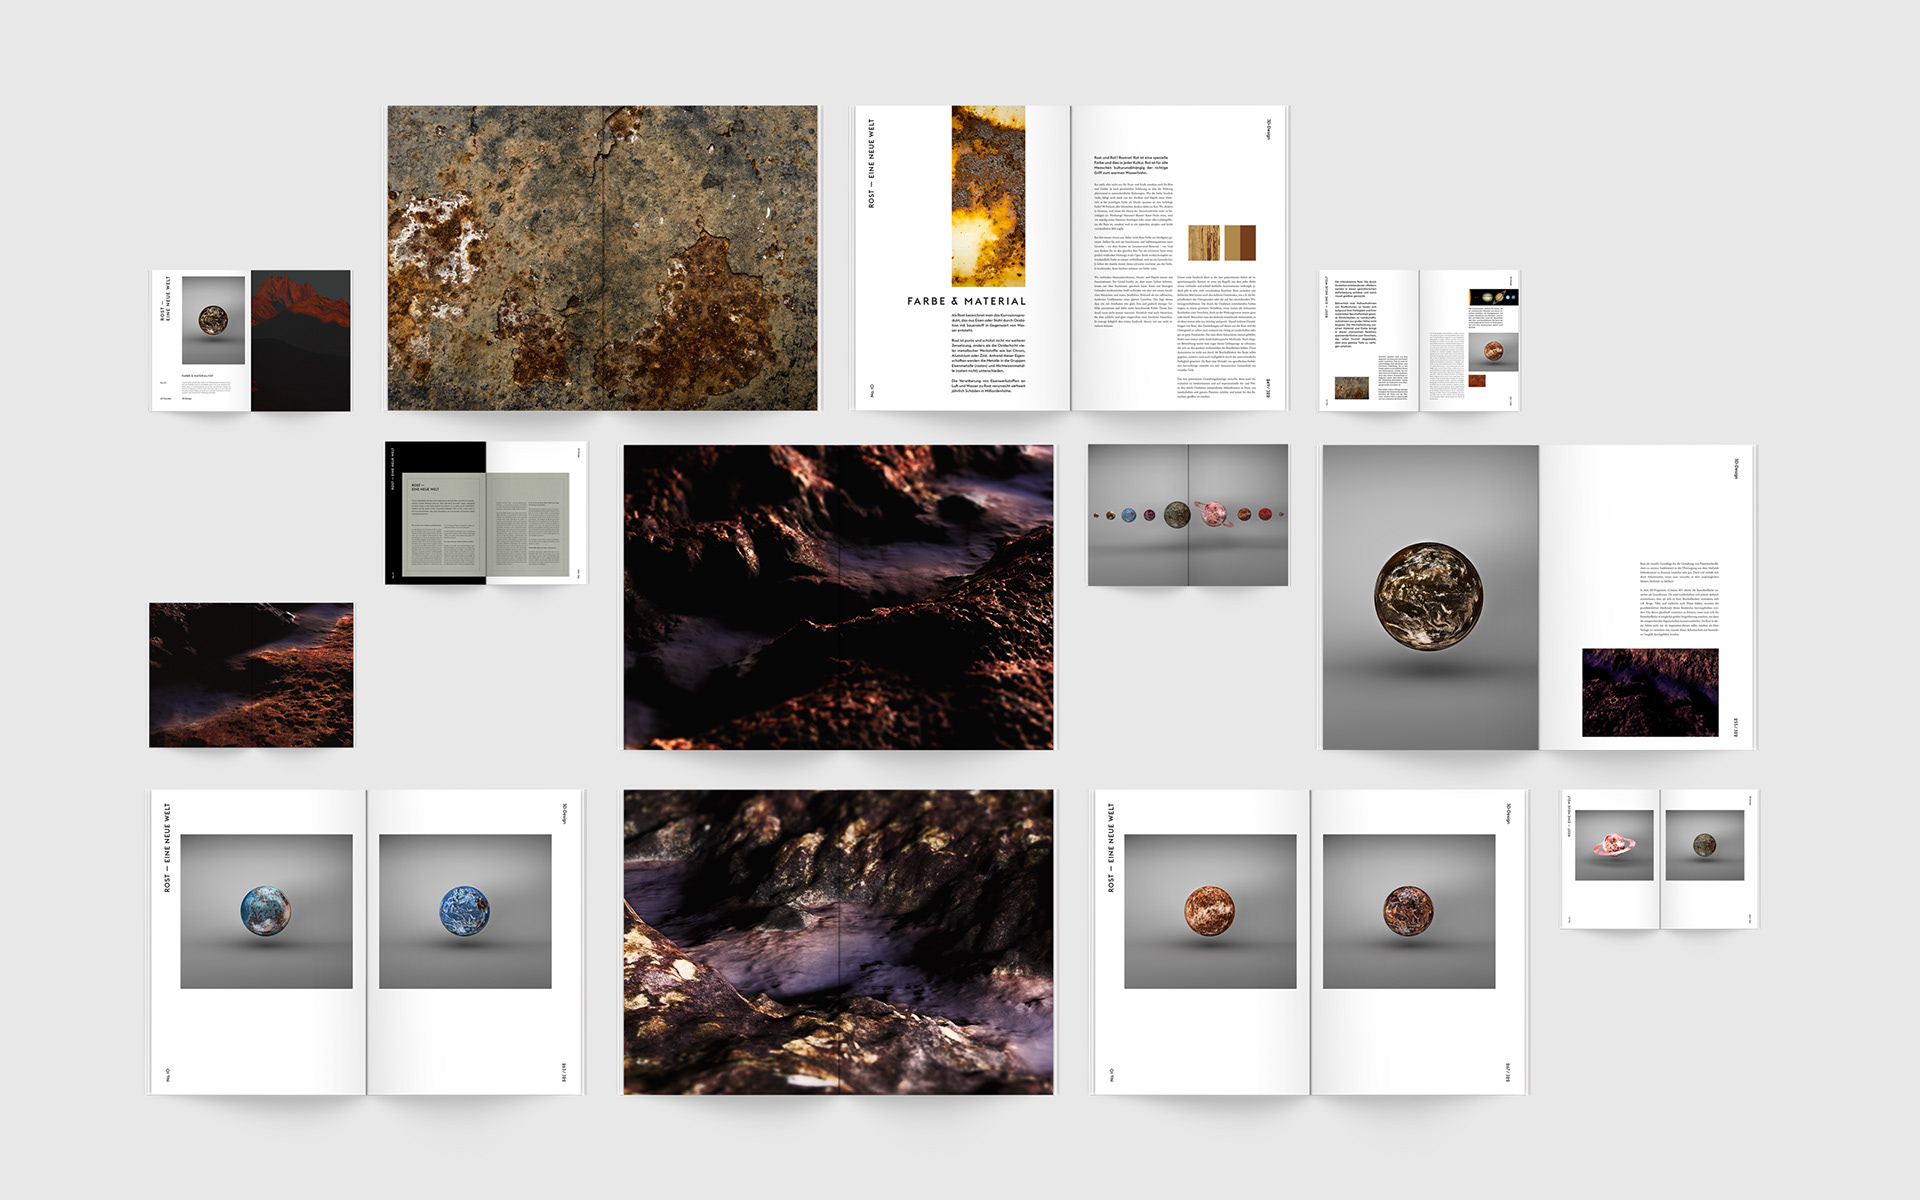Image resolution: width=1920 pixels, height=1200 pixels.
Task: Open the planet lineup spread
Action: click(x=1188, y=515)
